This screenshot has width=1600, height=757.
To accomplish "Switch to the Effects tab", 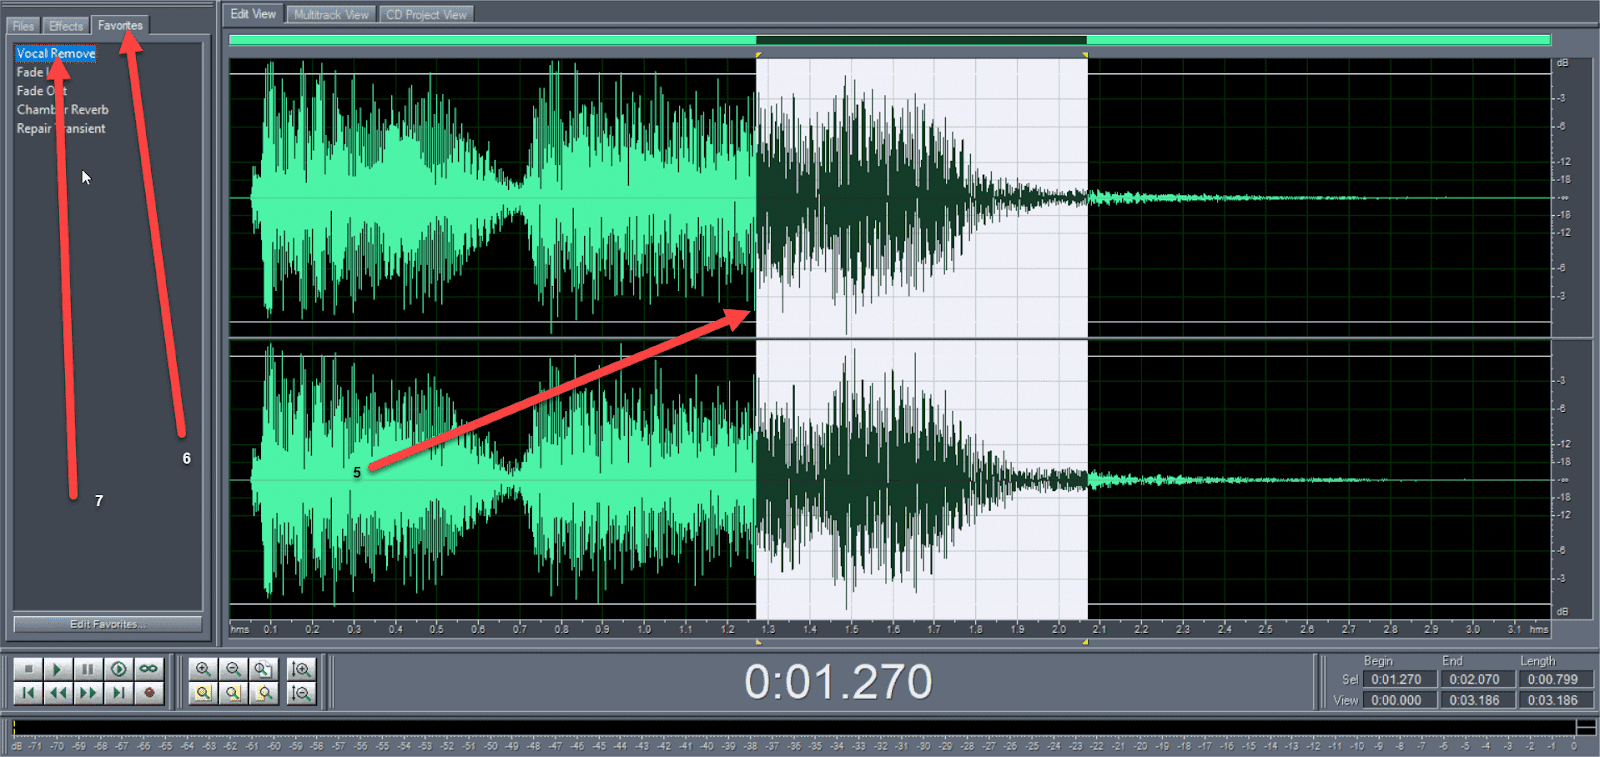I will pos(66,26).
